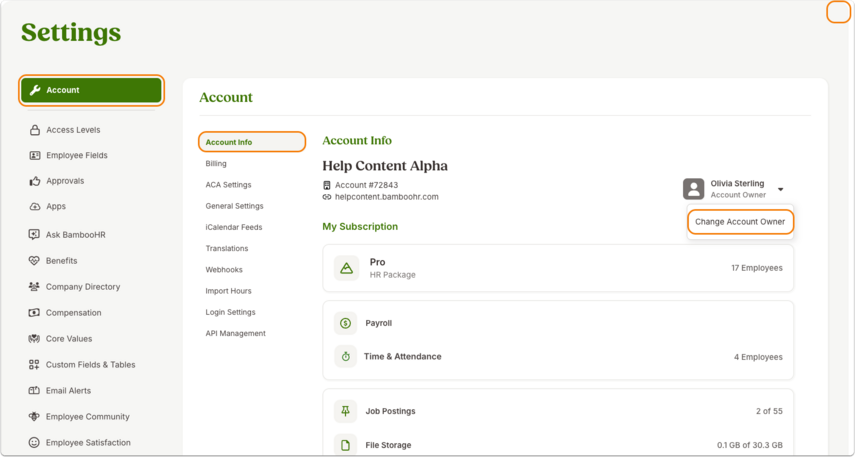Image resolution: width=855 pixels, height=457 pixels.
Task: Open Email Alerts settings
Action: (68, 390)
